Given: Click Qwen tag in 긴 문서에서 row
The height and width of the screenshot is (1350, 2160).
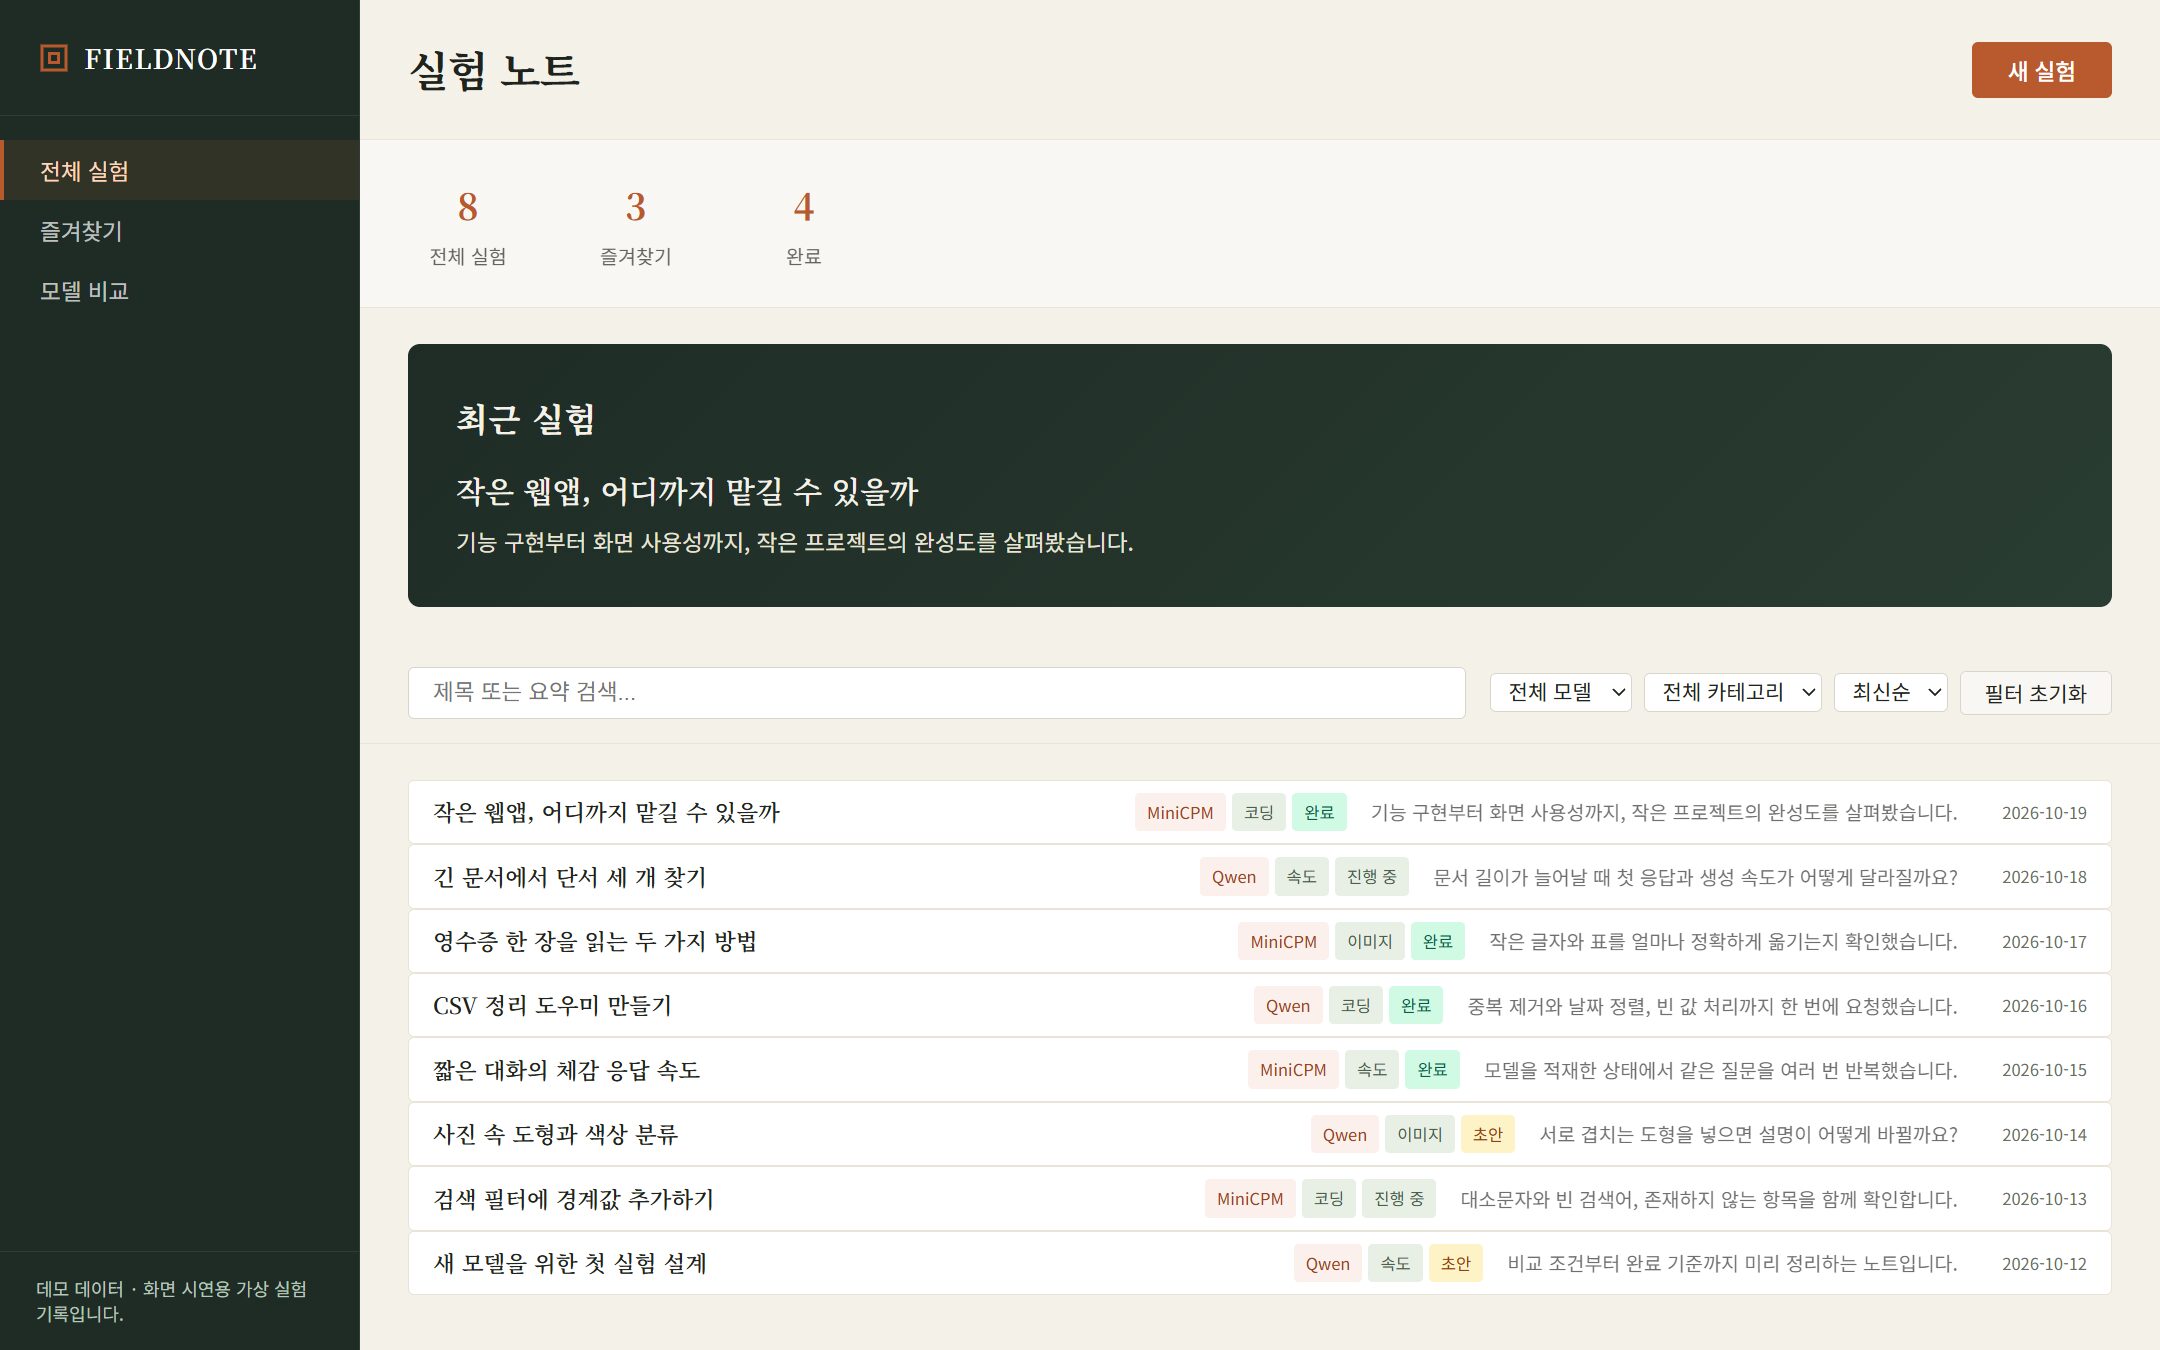Looking at the screenshot, I should coord(1234,877).
